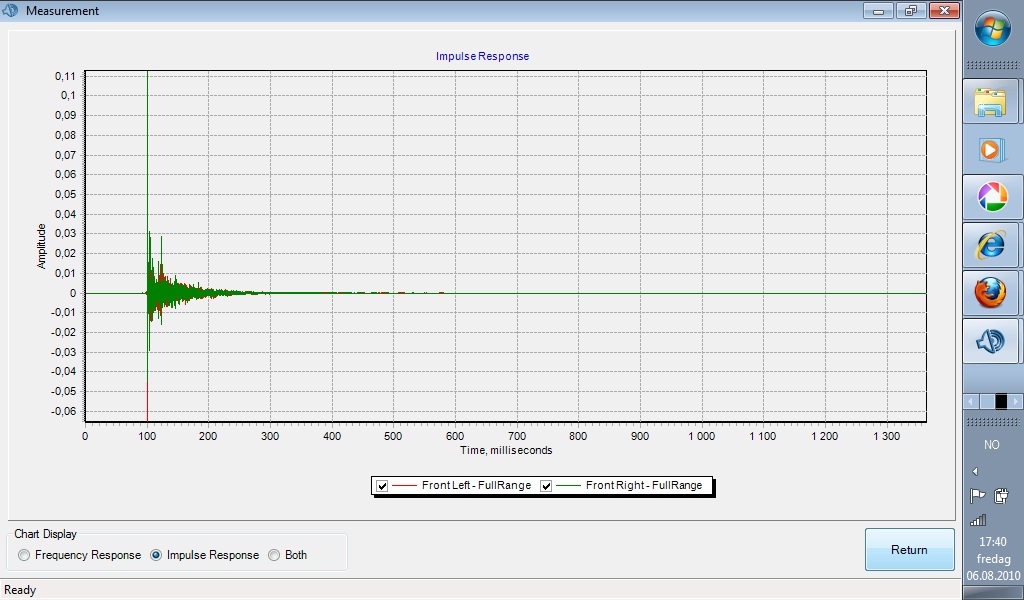
Task: Expand the hidden tray icons arrow
Action: [x=975, y=471]
